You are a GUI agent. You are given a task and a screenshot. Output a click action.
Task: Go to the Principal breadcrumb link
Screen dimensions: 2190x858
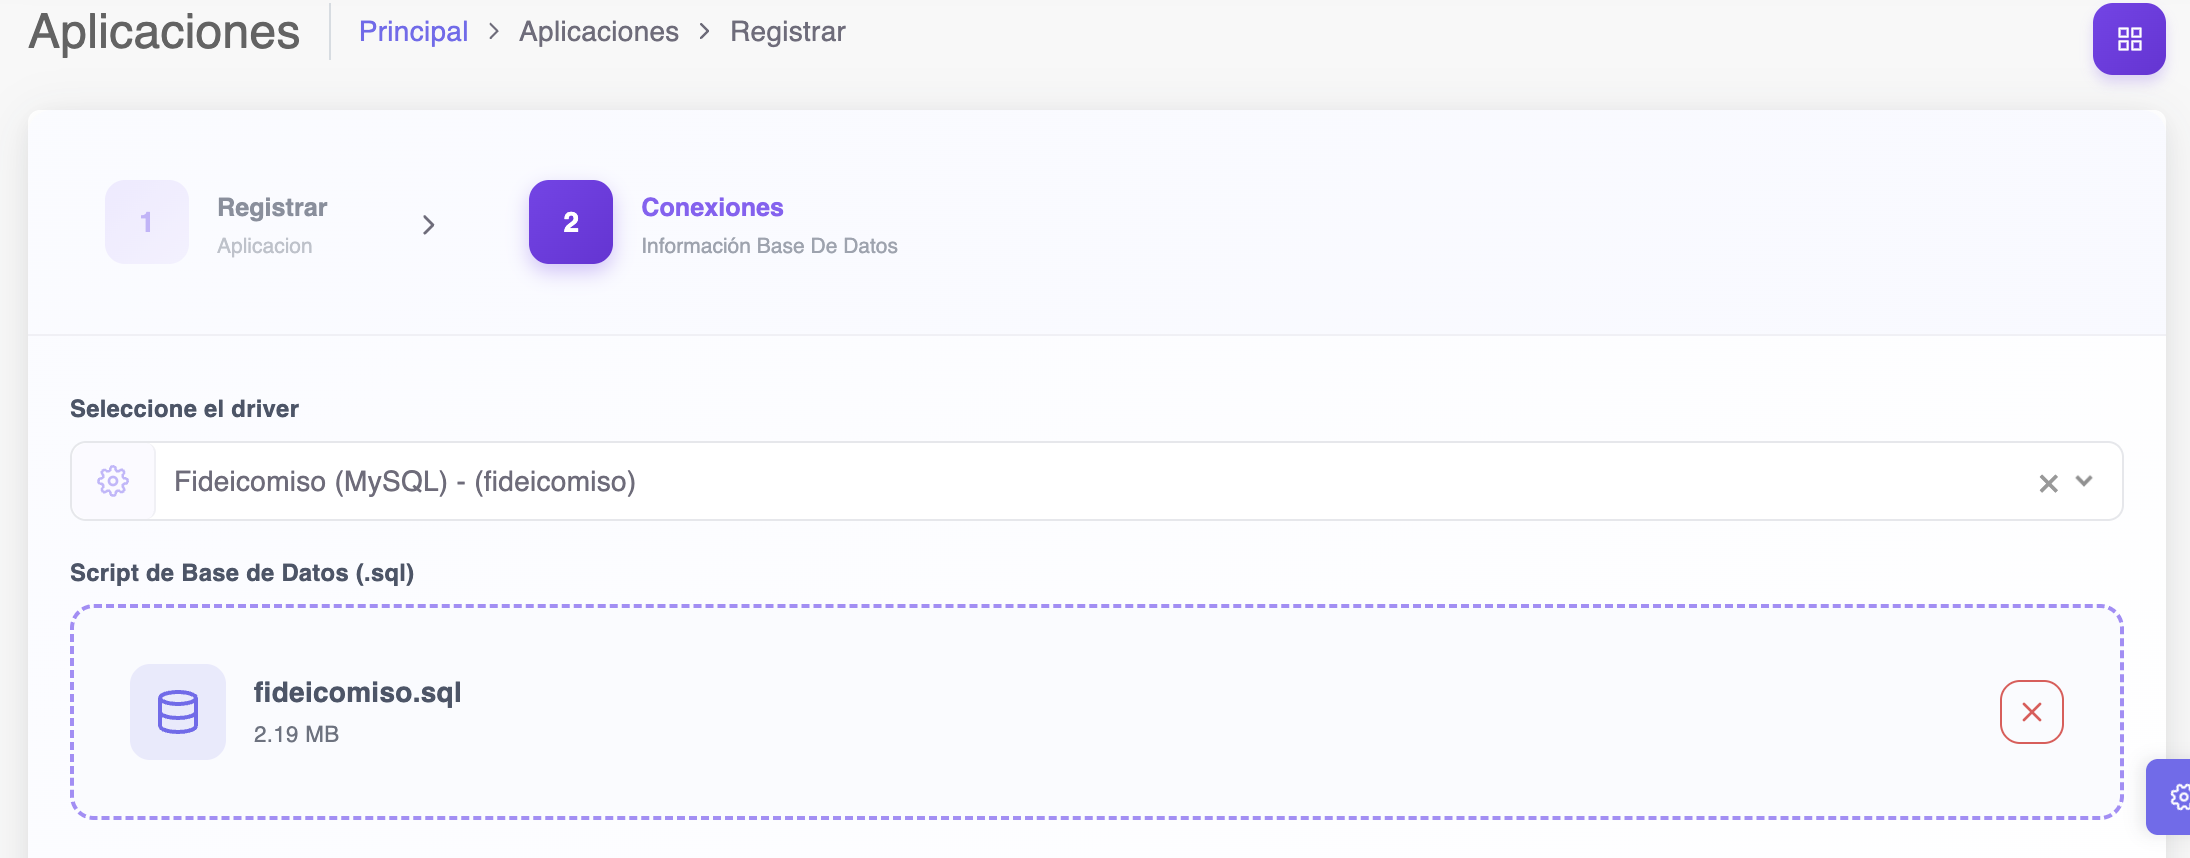tap(413, 32)
